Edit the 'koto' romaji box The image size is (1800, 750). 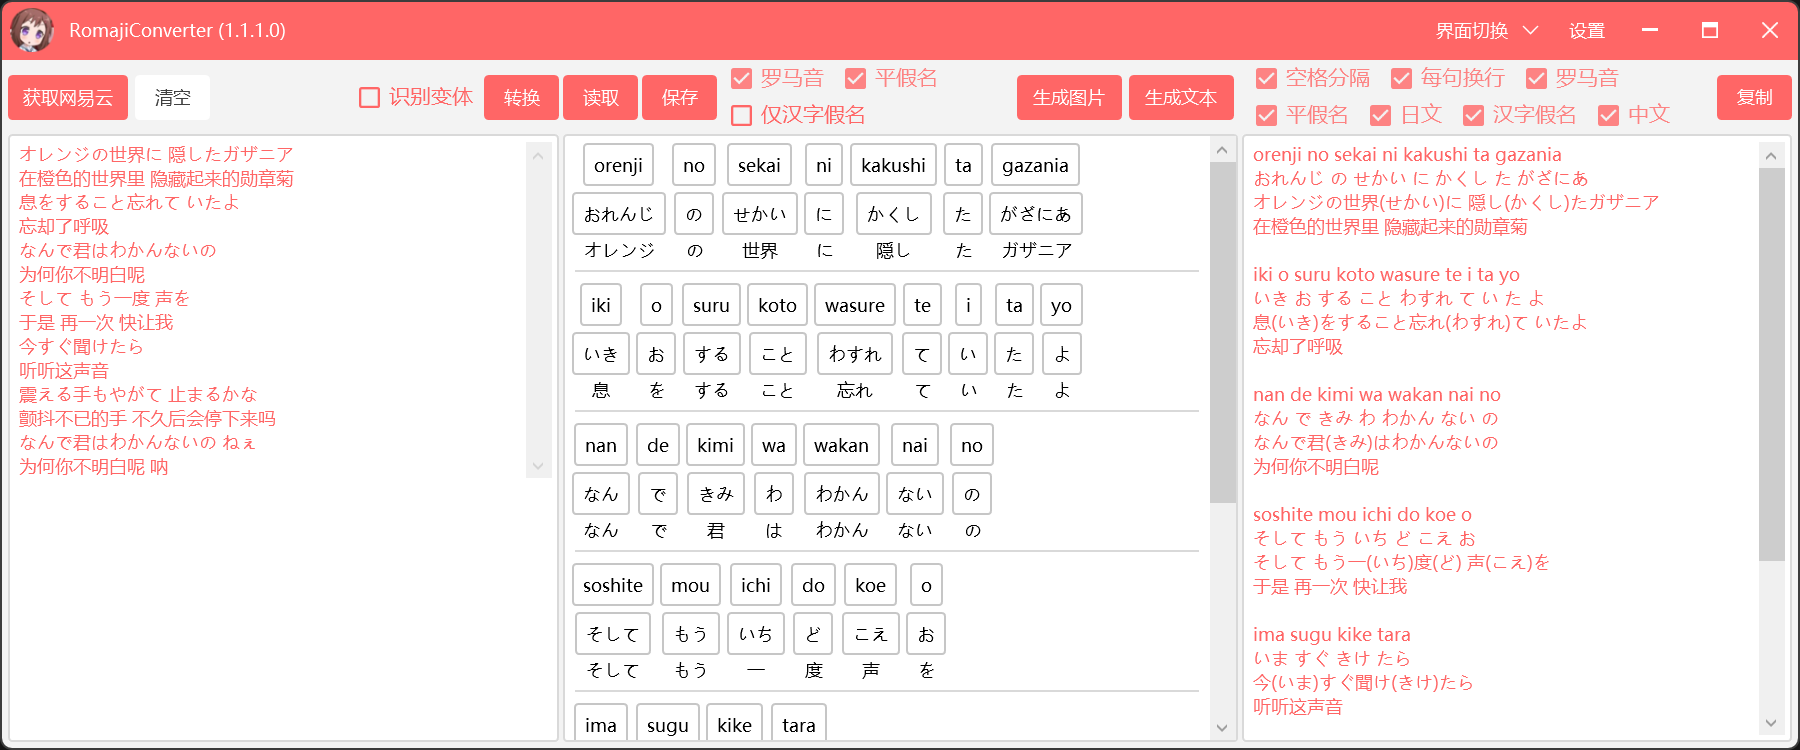pos(777,305)
